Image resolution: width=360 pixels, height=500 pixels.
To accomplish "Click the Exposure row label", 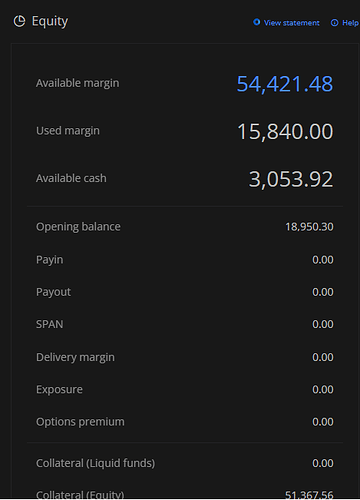I will (x=59, y=390).
